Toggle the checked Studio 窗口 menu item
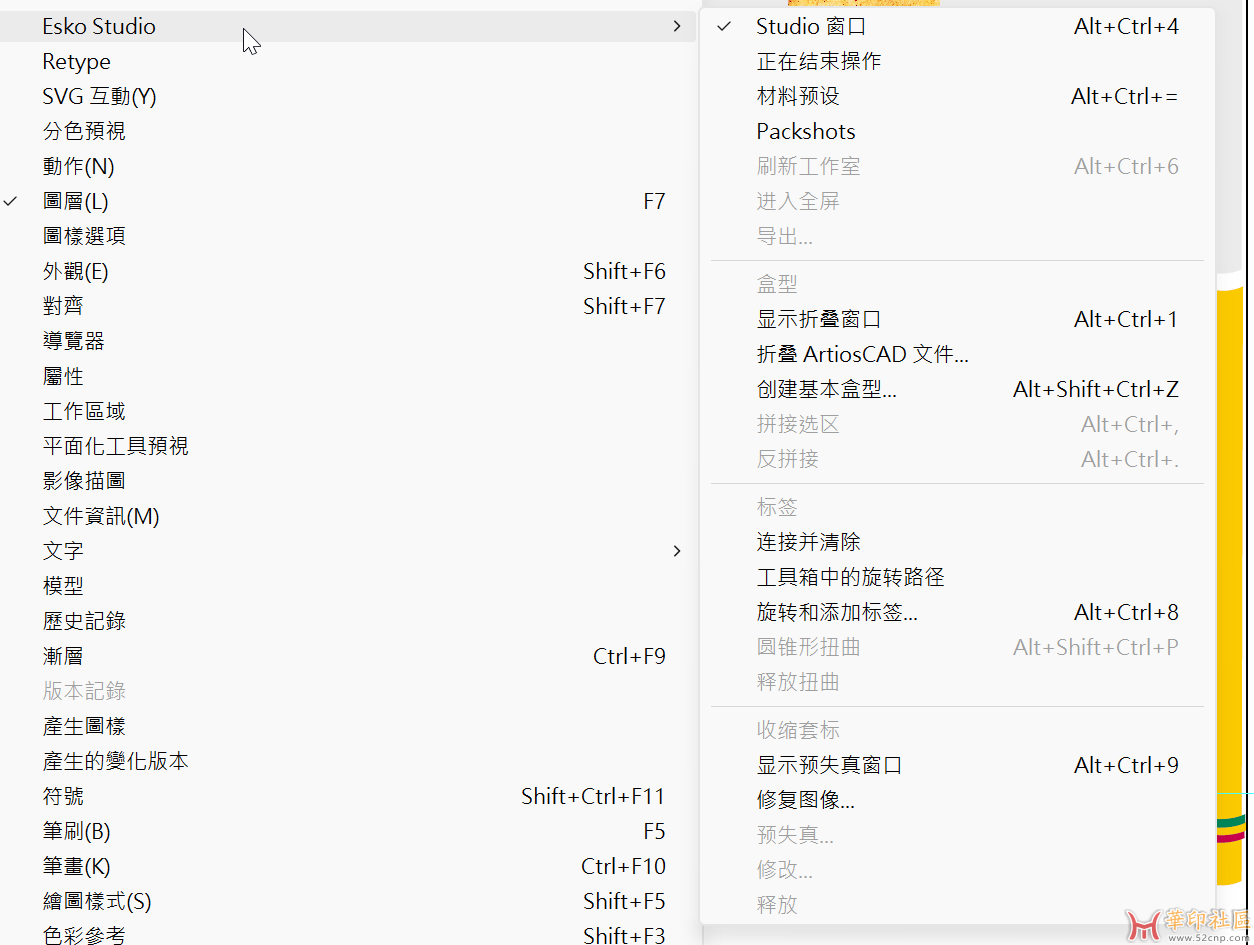Screen dimensions: 1254x945 point(811,27)
